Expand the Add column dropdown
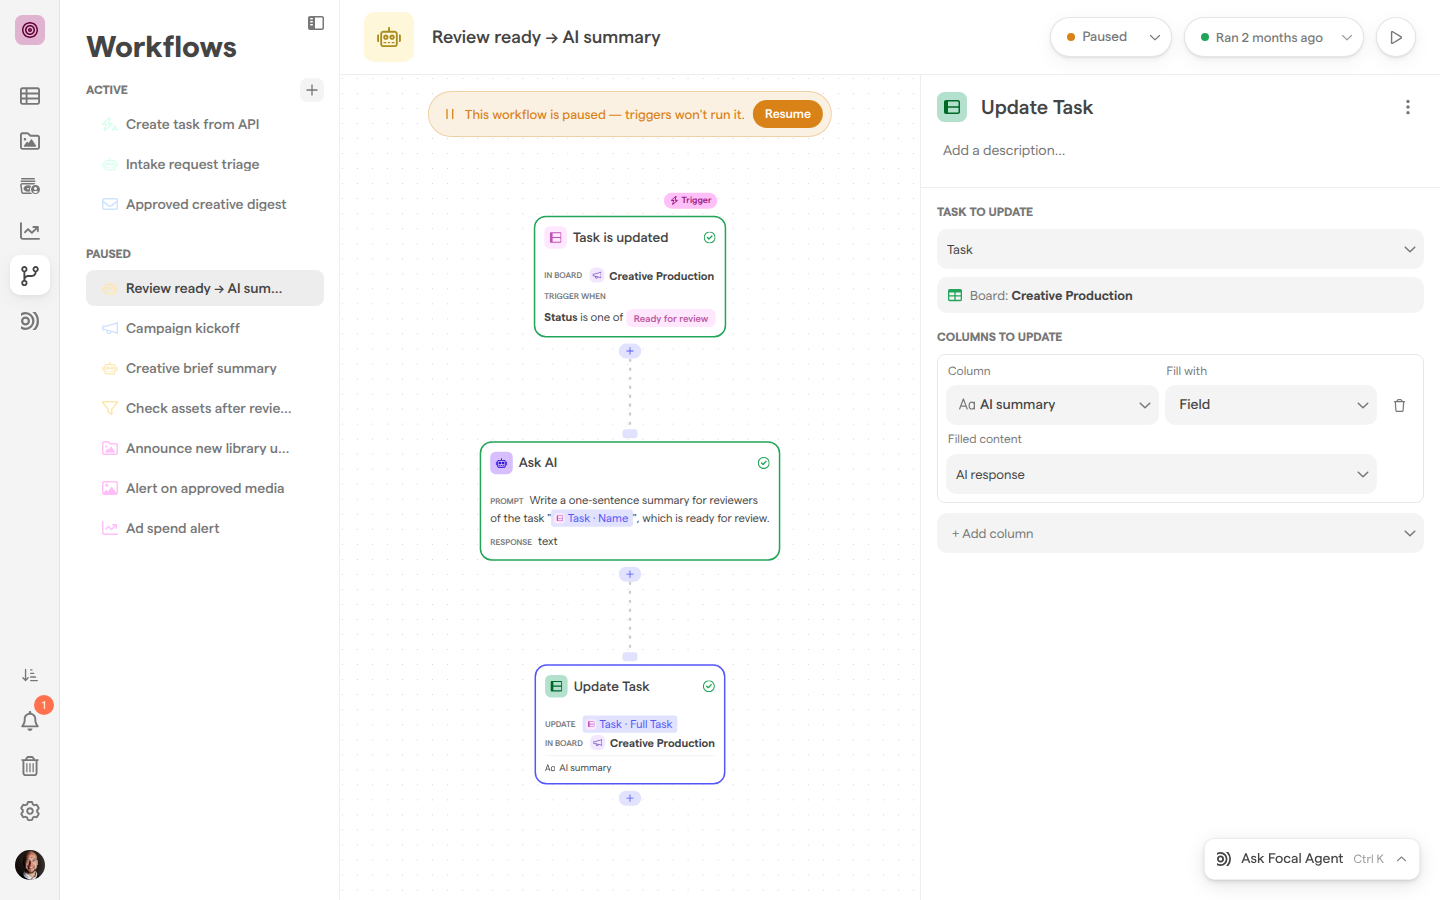The width and height of the screenshot is (1440, 900). tap(1180, 533)
